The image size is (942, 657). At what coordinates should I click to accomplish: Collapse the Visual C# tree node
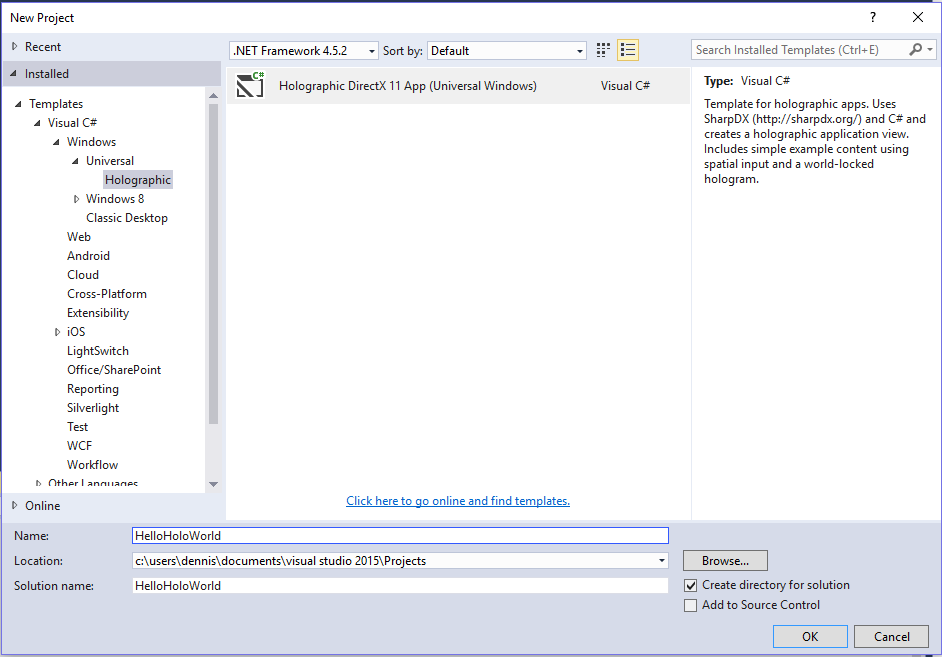37,123
